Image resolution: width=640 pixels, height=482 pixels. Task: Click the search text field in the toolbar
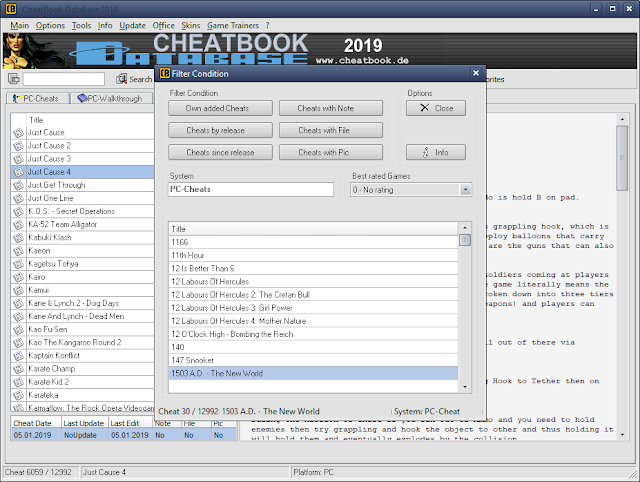[64, 79]
